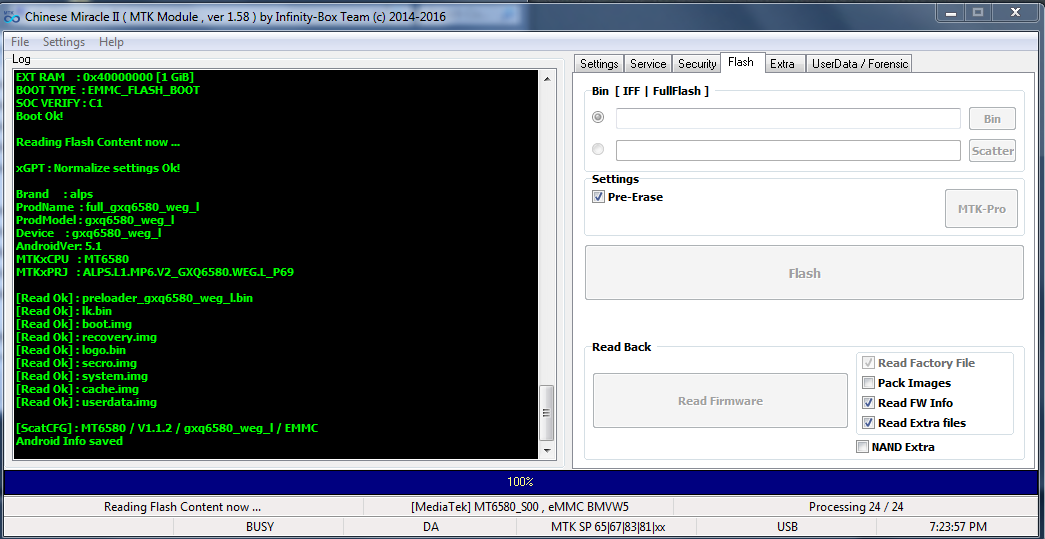Click 'MTK SP 65|67|83|81|xx' status cell
1045x539 pixels.
tap(608, 527)
